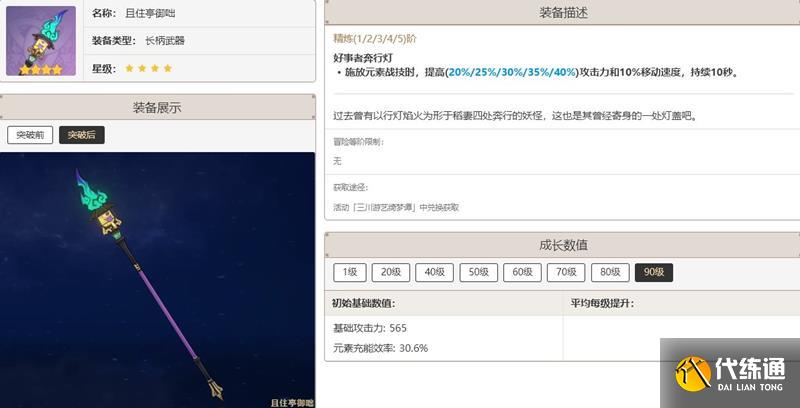The image size is (800, 408).
Task: Collapse the 成长数值 section header
Action: point(562,245)
